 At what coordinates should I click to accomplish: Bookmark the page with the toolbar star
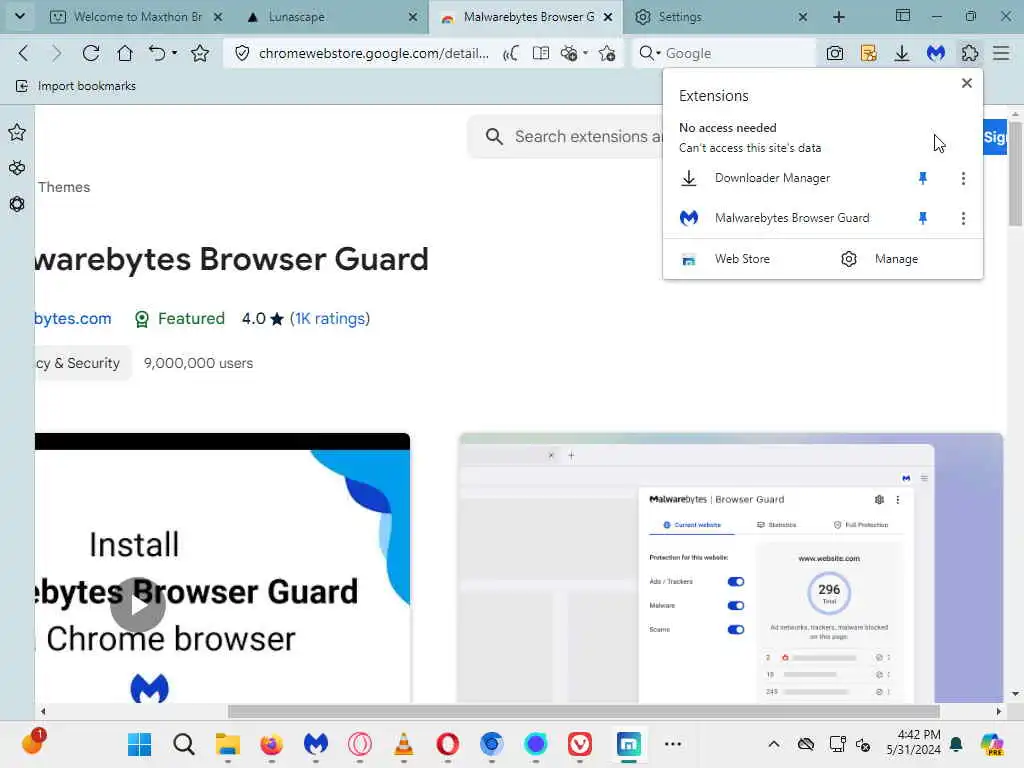click(x=200, y=54)
